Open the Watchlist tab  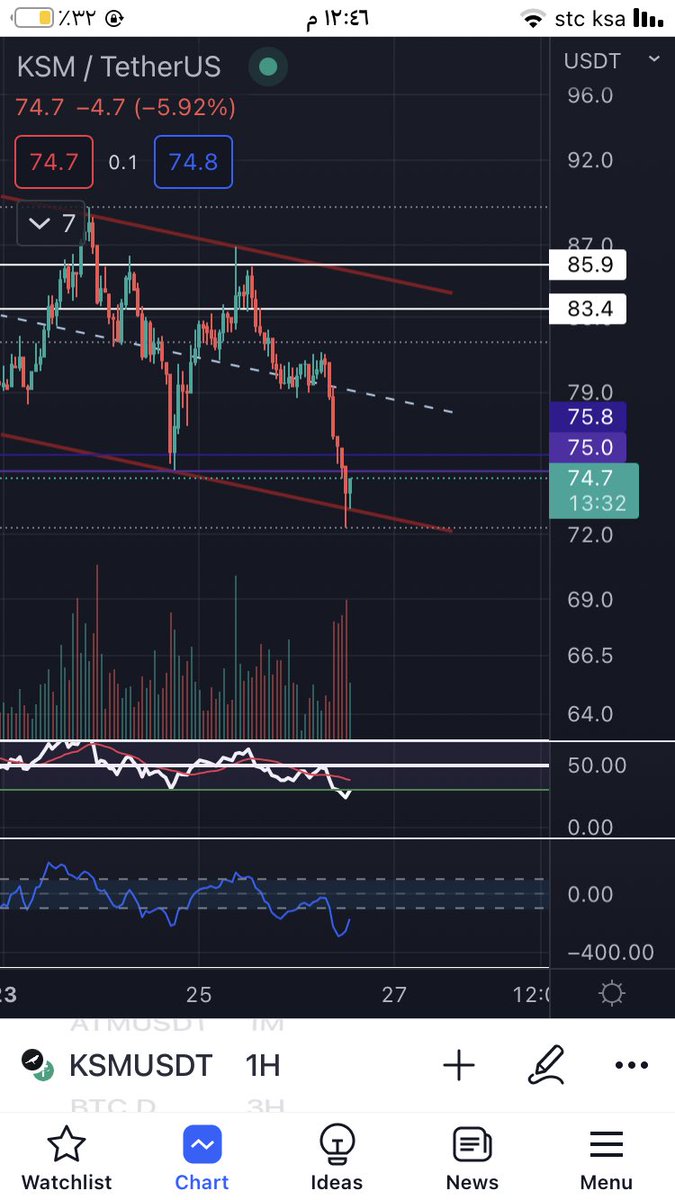[66, 1157]
